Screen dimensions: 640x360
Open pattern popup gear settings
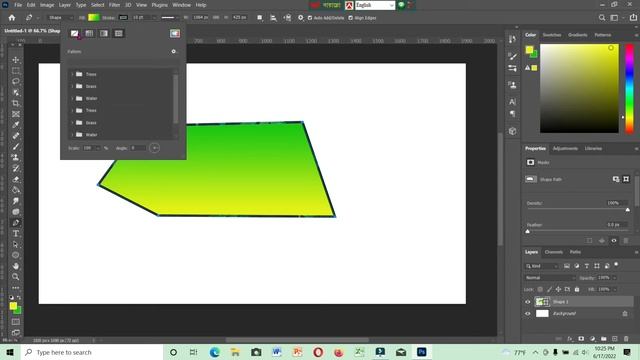(173, 51)
